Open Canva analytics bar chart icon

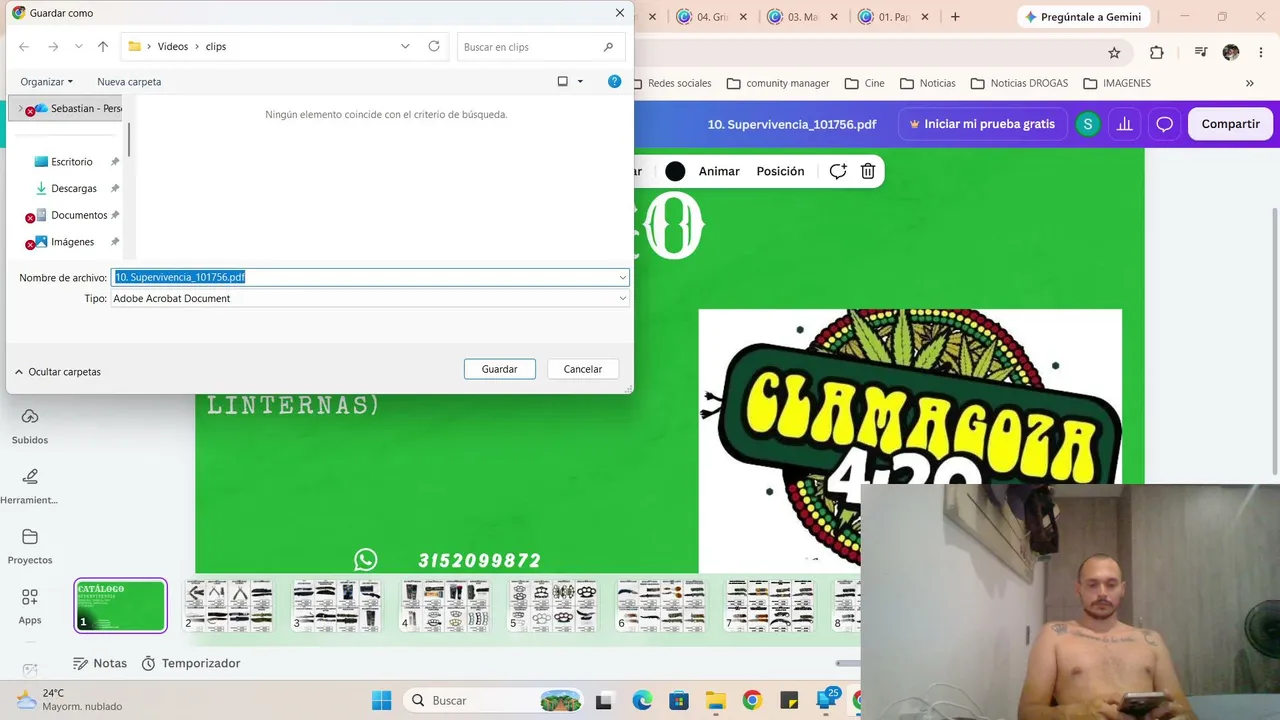1125,124
